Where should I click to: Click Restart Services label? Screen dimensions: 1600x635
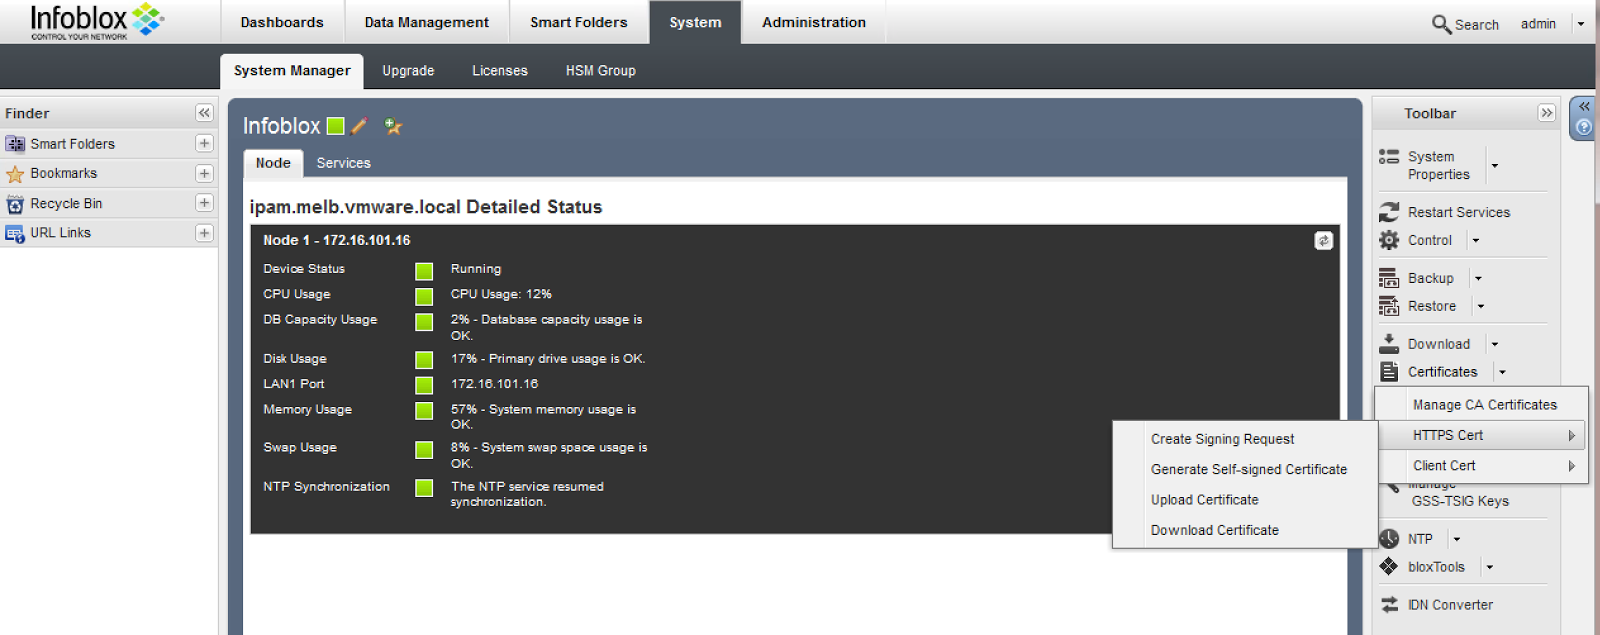tap(1459, 212)
